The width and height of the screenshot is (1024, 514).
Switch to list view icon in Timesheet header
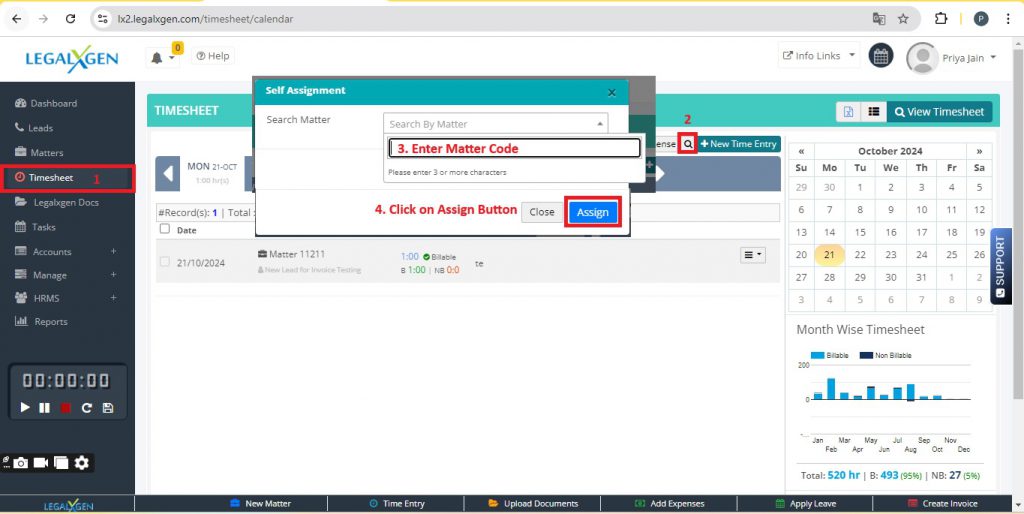tap(873, 112)
